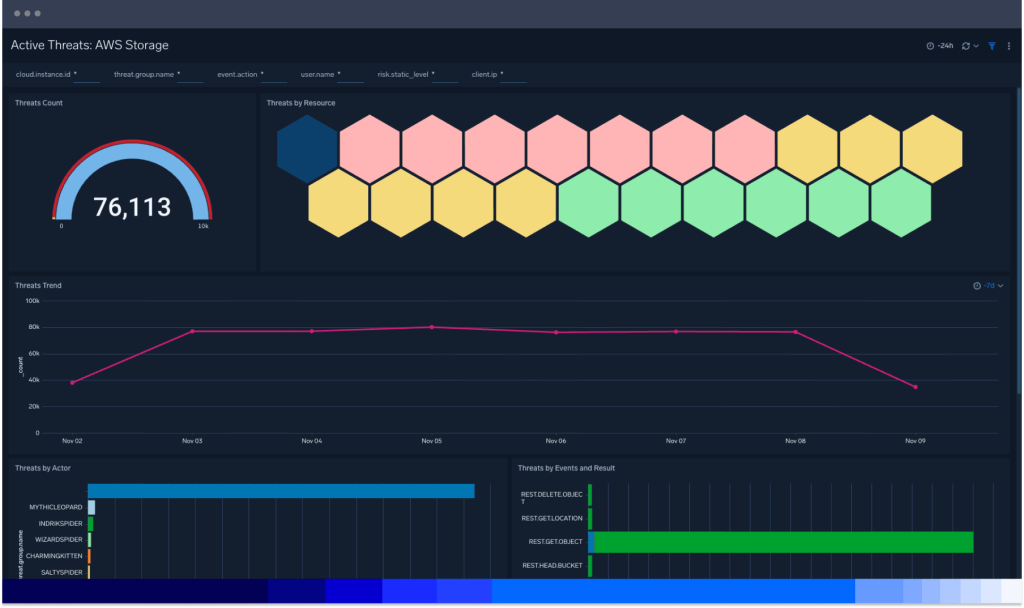
Task: Open filters using the blue filter icon
Action: (994, 45)
